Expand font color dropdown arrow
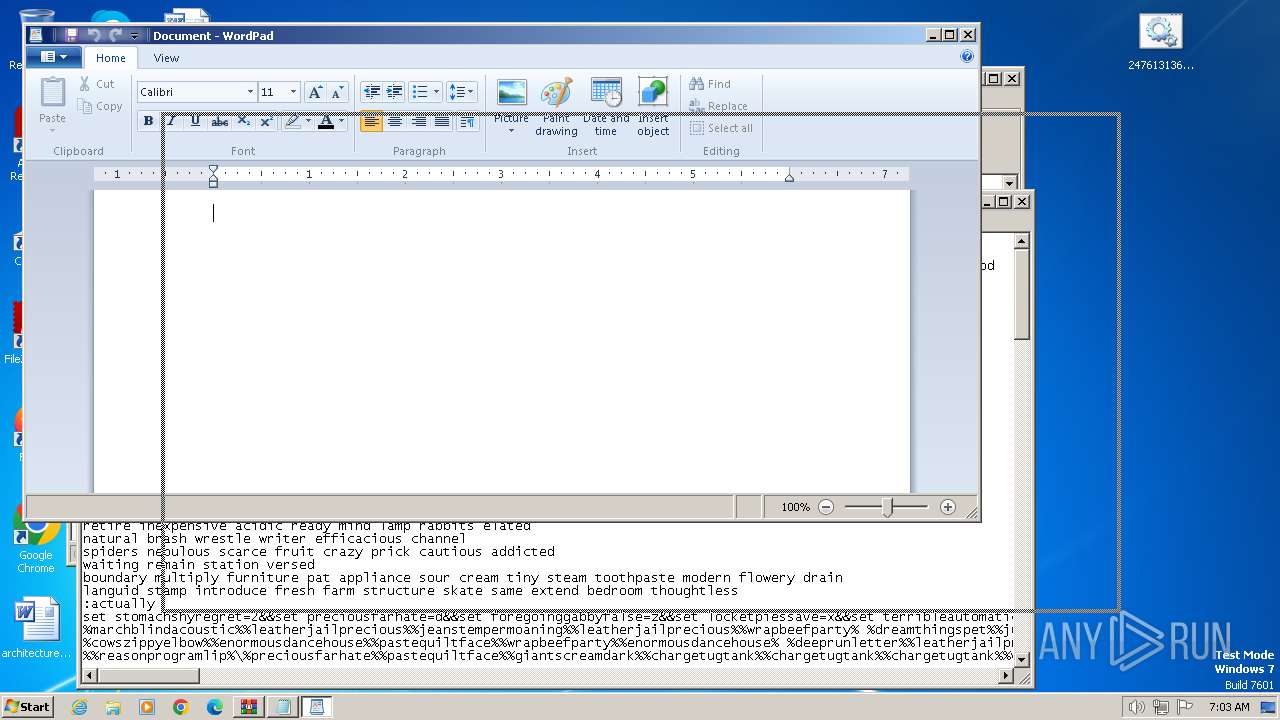 (x=341, y=121)
